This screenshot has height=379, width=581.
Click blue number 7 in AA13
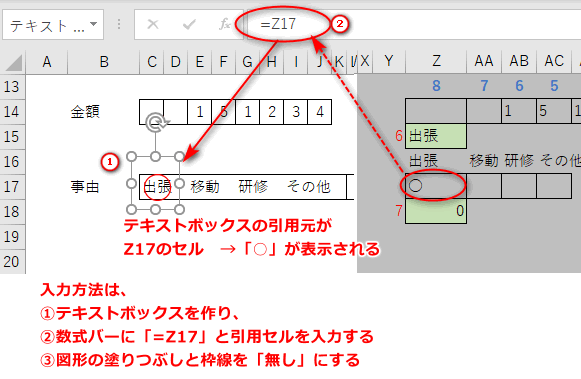click(x=484, y=86)
